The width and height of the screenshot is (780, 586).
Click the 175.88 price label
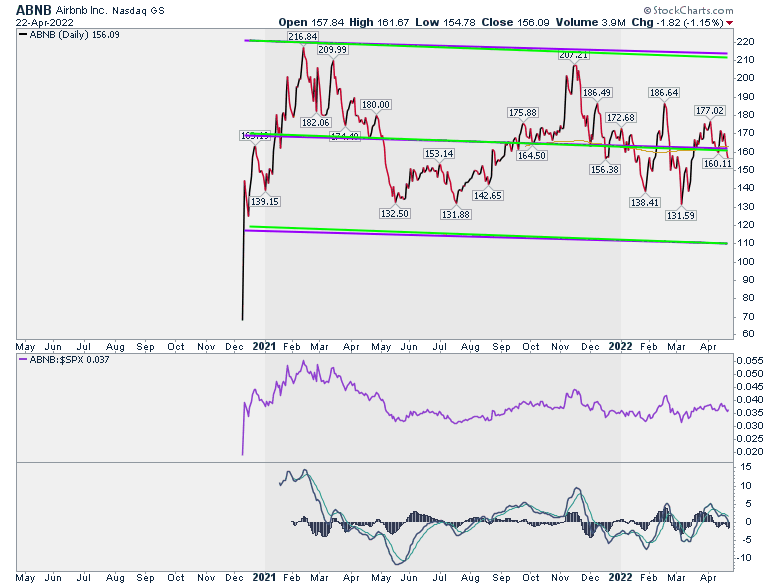click(x=522, y=112)
